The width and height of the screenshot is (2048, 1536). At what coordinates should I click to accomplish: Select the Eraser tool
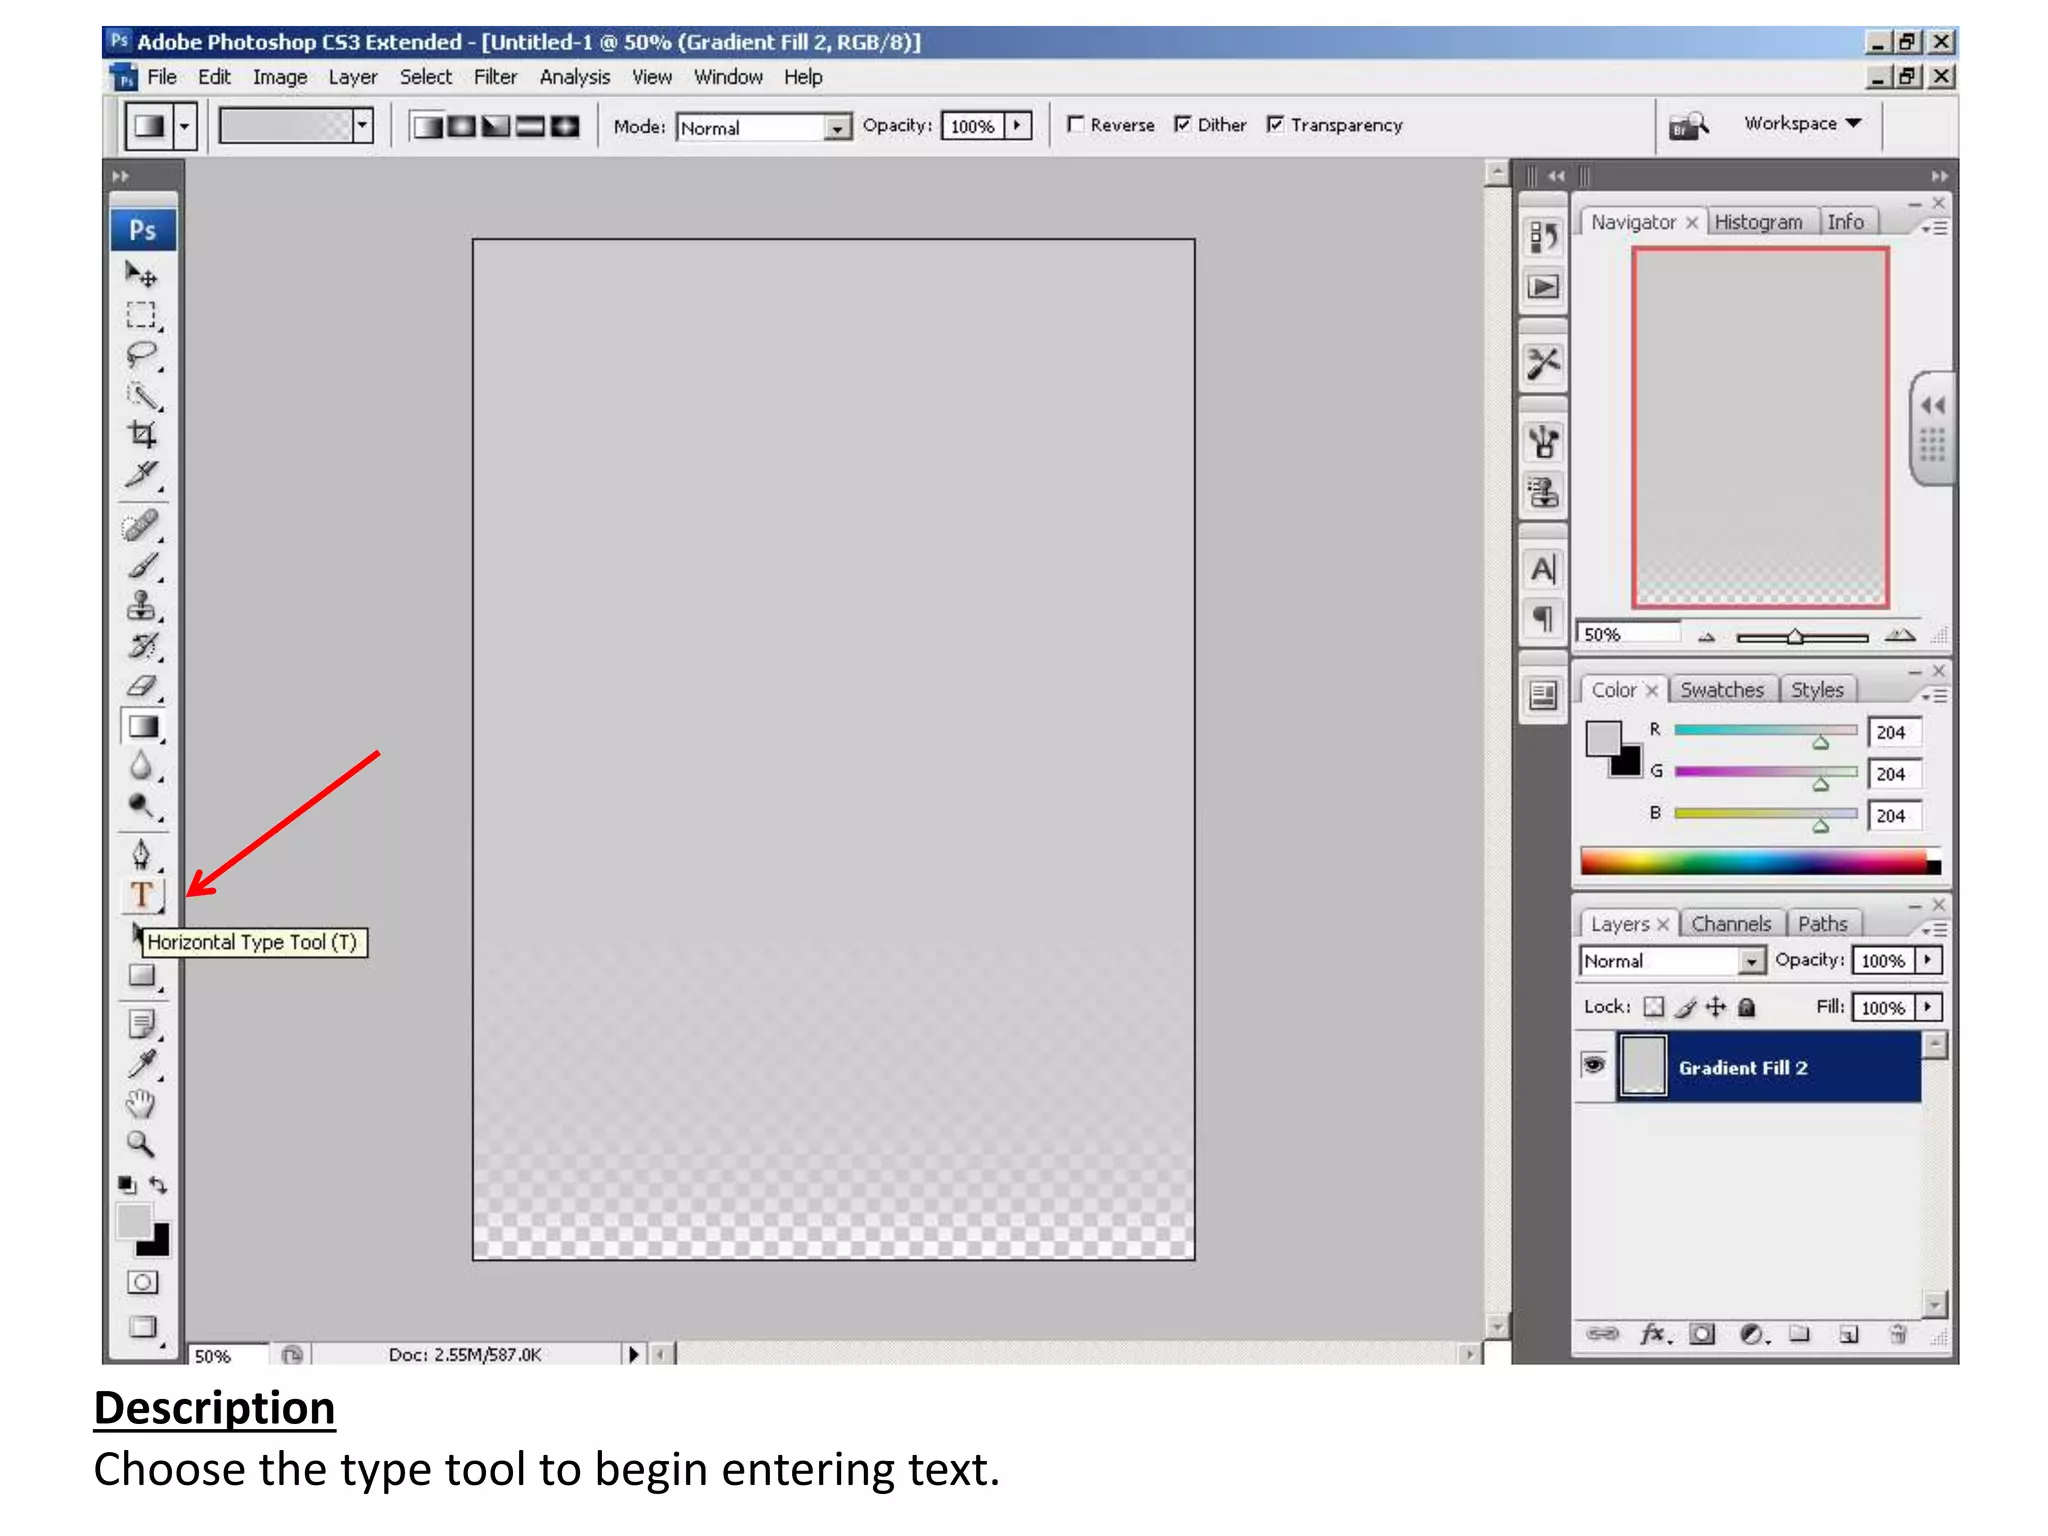[x=142, y=686]
